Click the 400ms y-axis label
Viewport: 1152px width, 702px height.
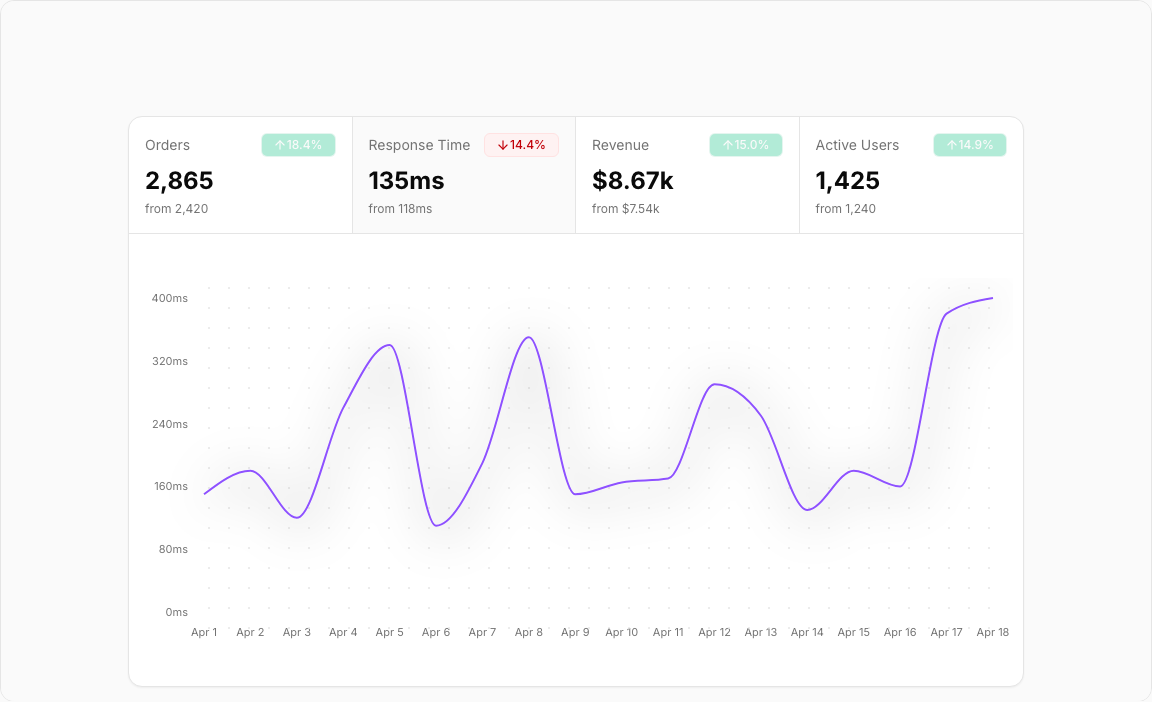(x=170, y=298)
